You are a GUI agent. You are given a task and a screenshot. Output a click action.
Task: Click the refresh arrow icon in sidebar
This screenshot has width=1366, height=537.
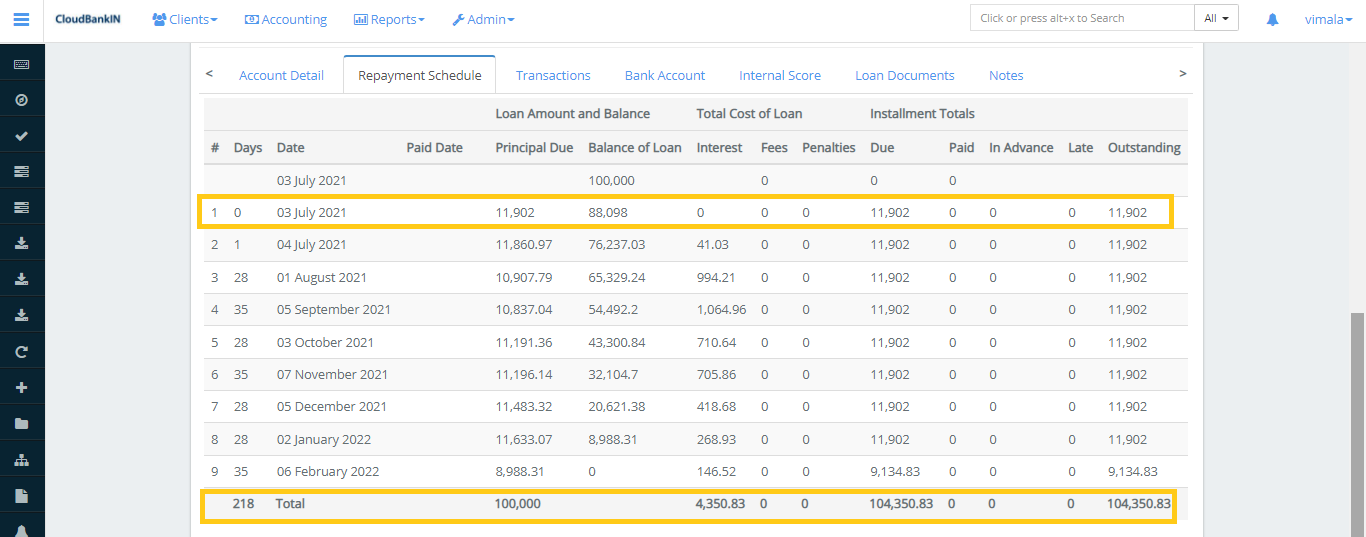21,352
